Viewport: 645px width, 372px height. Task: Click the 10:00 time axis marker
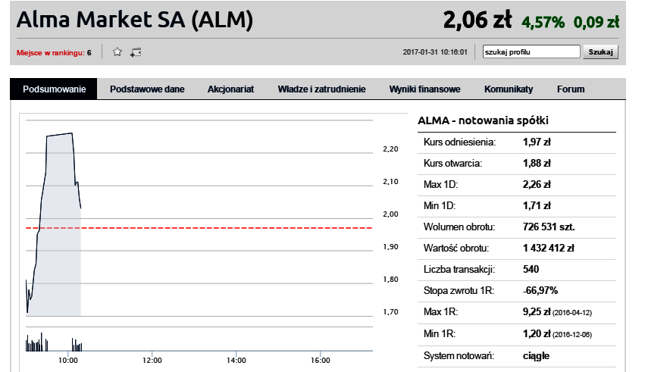68,360
